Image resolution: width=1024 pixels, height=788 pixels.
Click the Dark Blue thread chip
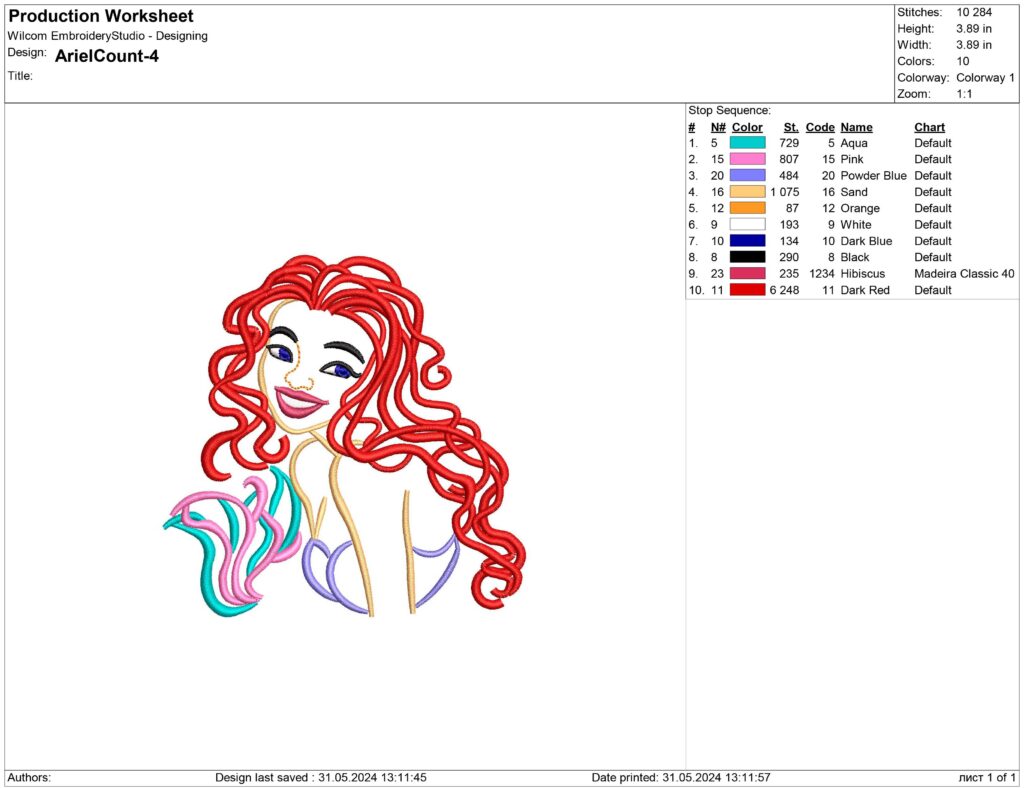click(746, 240)
